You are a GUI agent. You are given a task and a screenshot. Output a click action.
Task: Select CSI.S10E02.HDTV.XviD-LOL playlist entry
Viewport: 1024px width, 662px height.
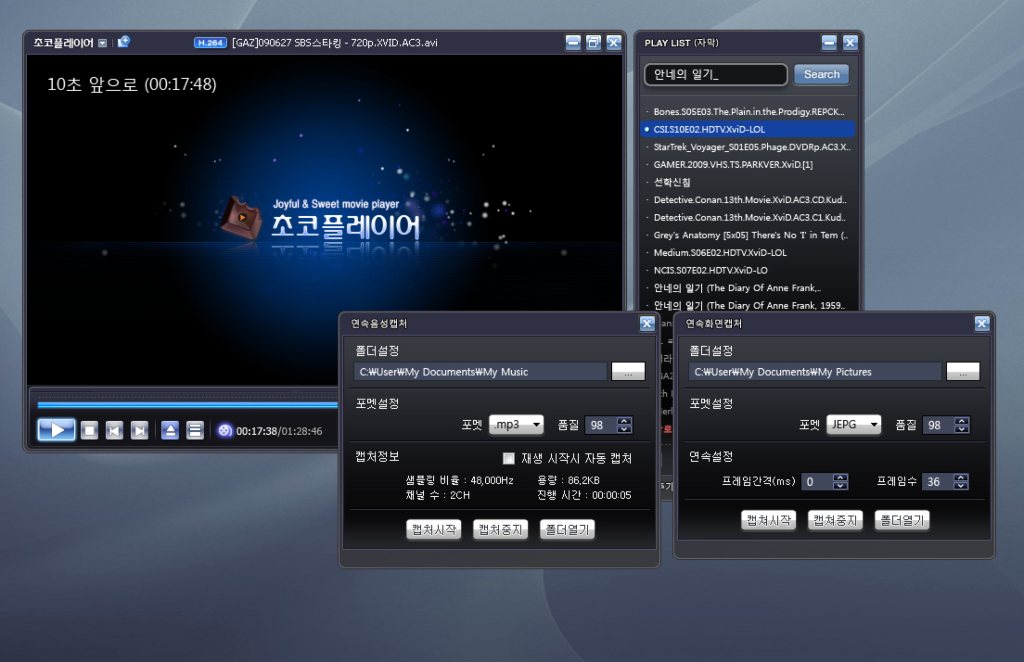(x=748, y=129)
